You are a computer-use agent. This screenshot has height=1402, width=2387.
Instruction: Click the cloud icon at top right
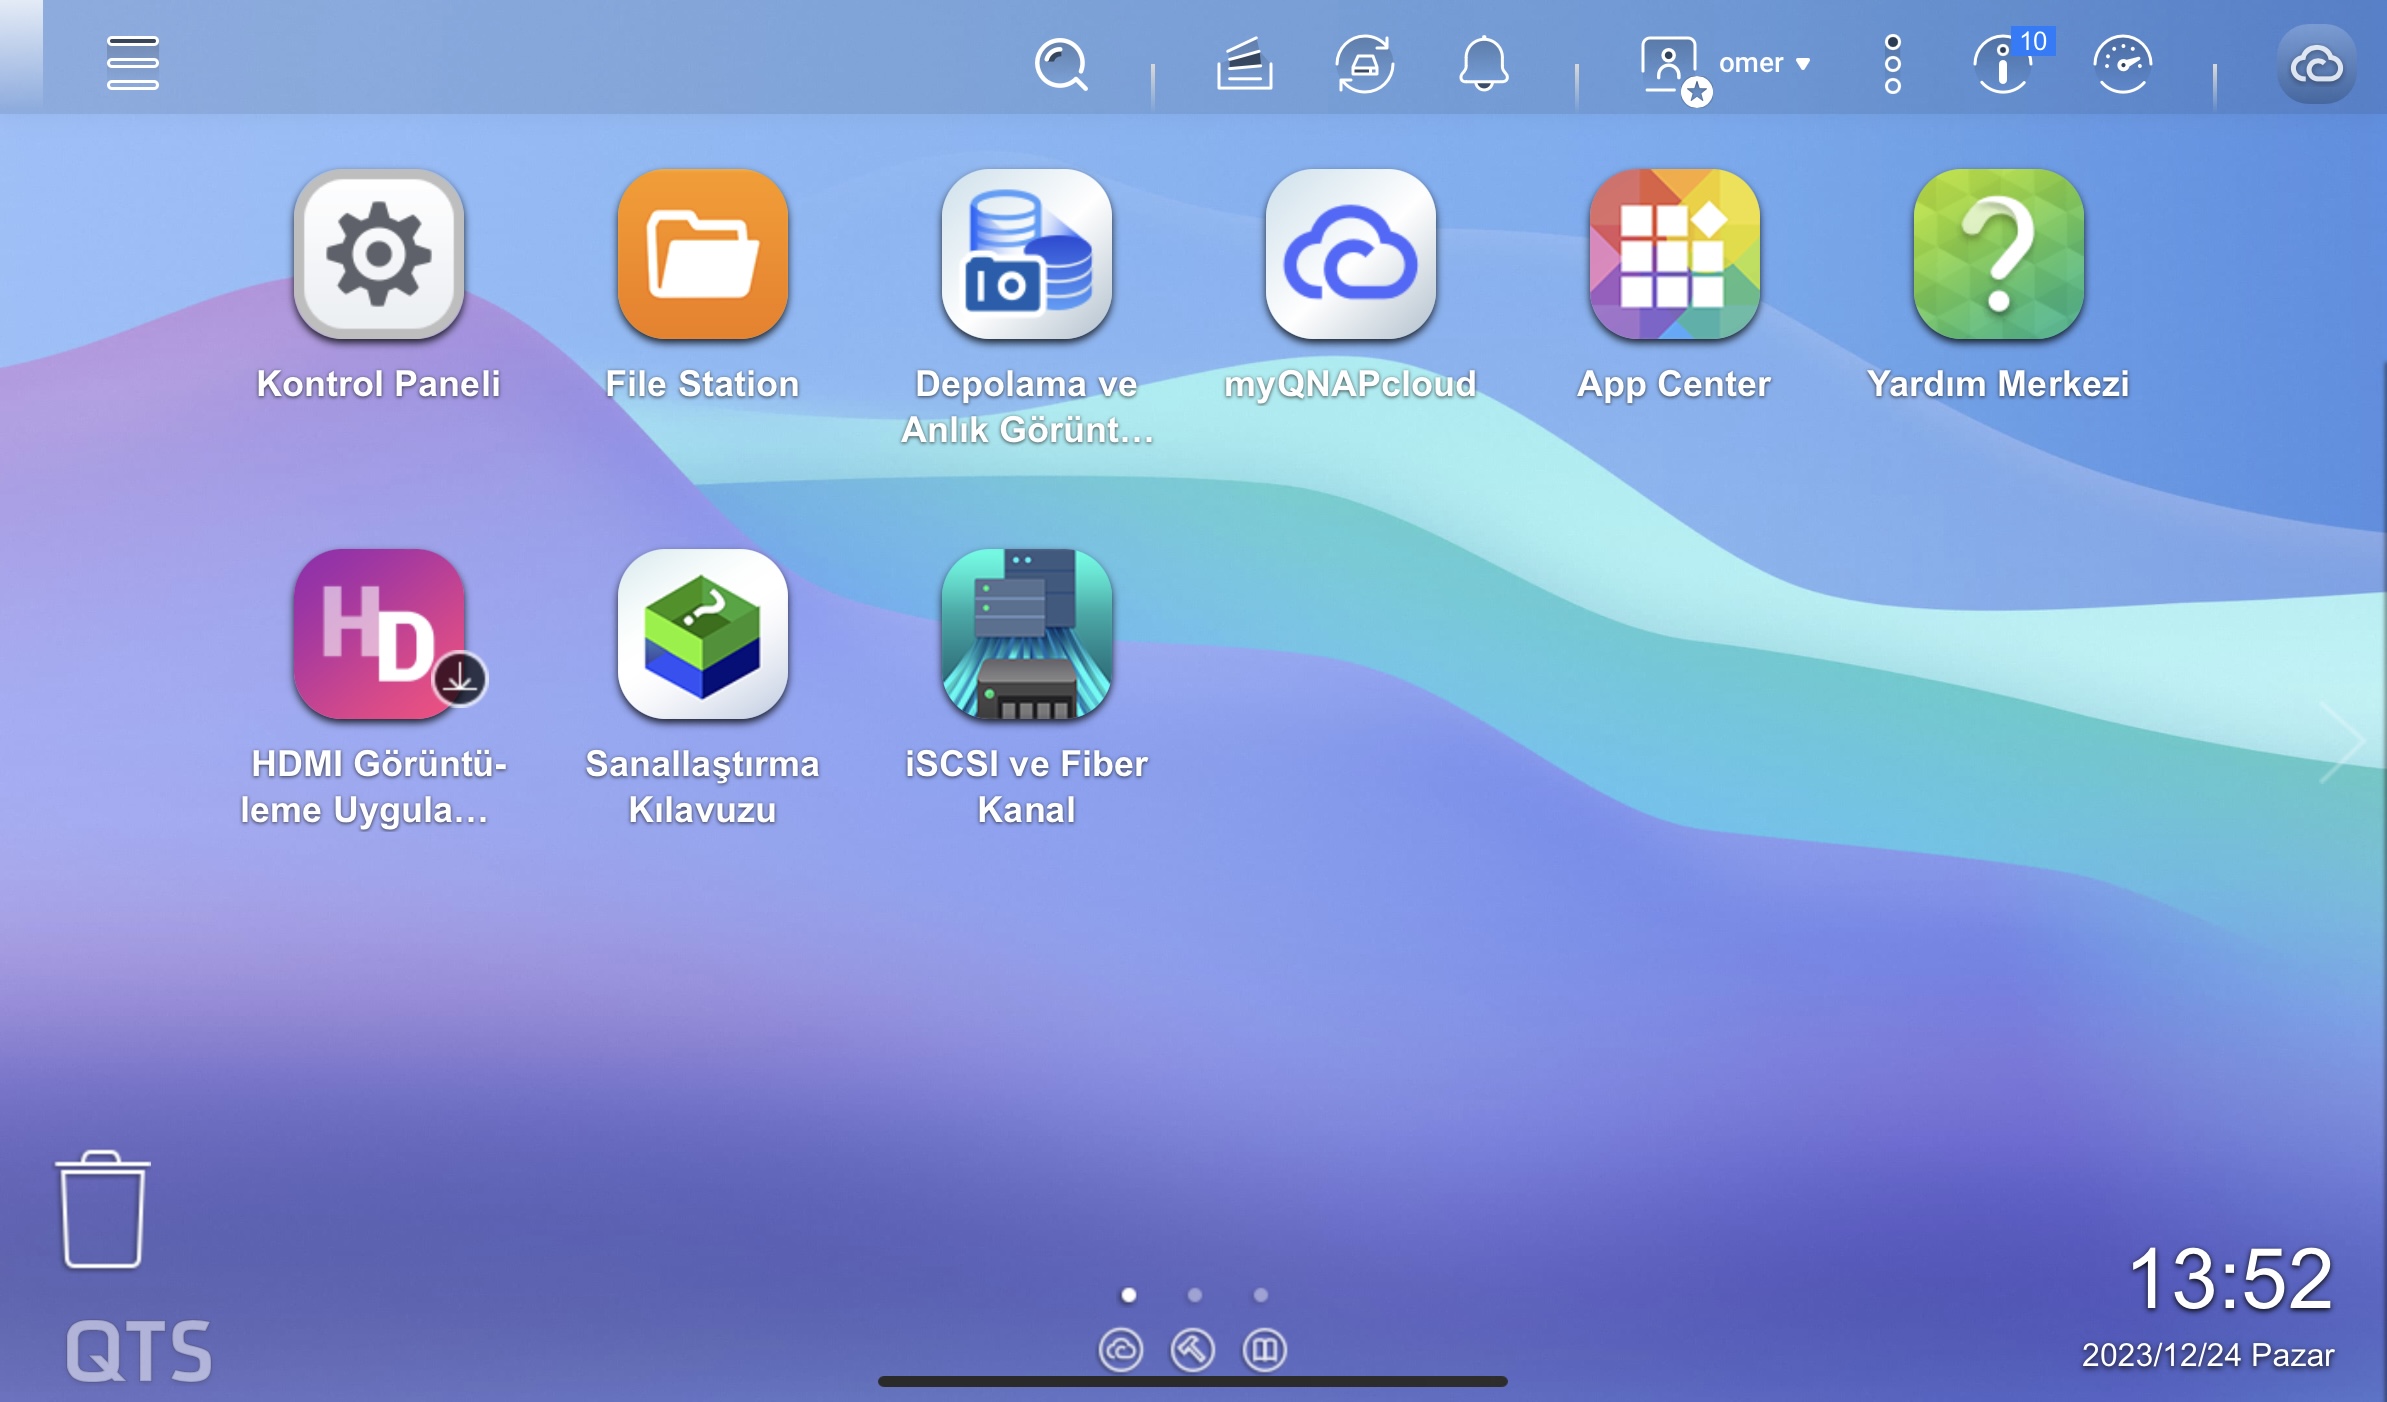(x=2316, y=65)
